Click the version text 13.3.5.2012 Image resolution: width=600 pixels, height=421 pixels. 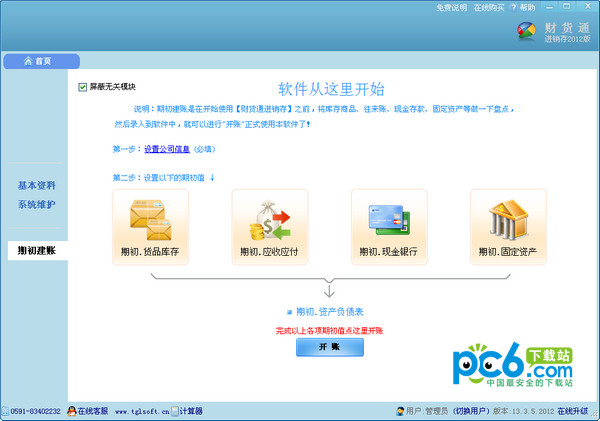pos(533,411)
